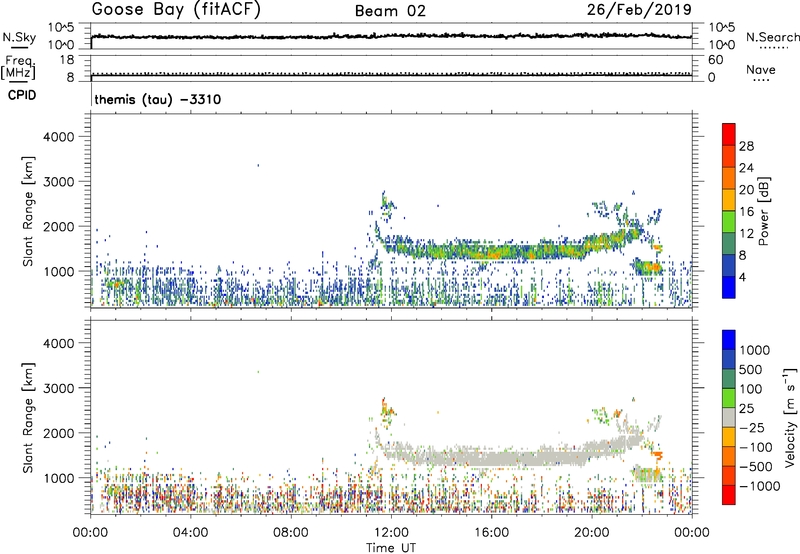The height and width of the screenshot is (554, 800).
Task: Click the 'Slant Range [km]' label of power plot
Action: (28, 211)
